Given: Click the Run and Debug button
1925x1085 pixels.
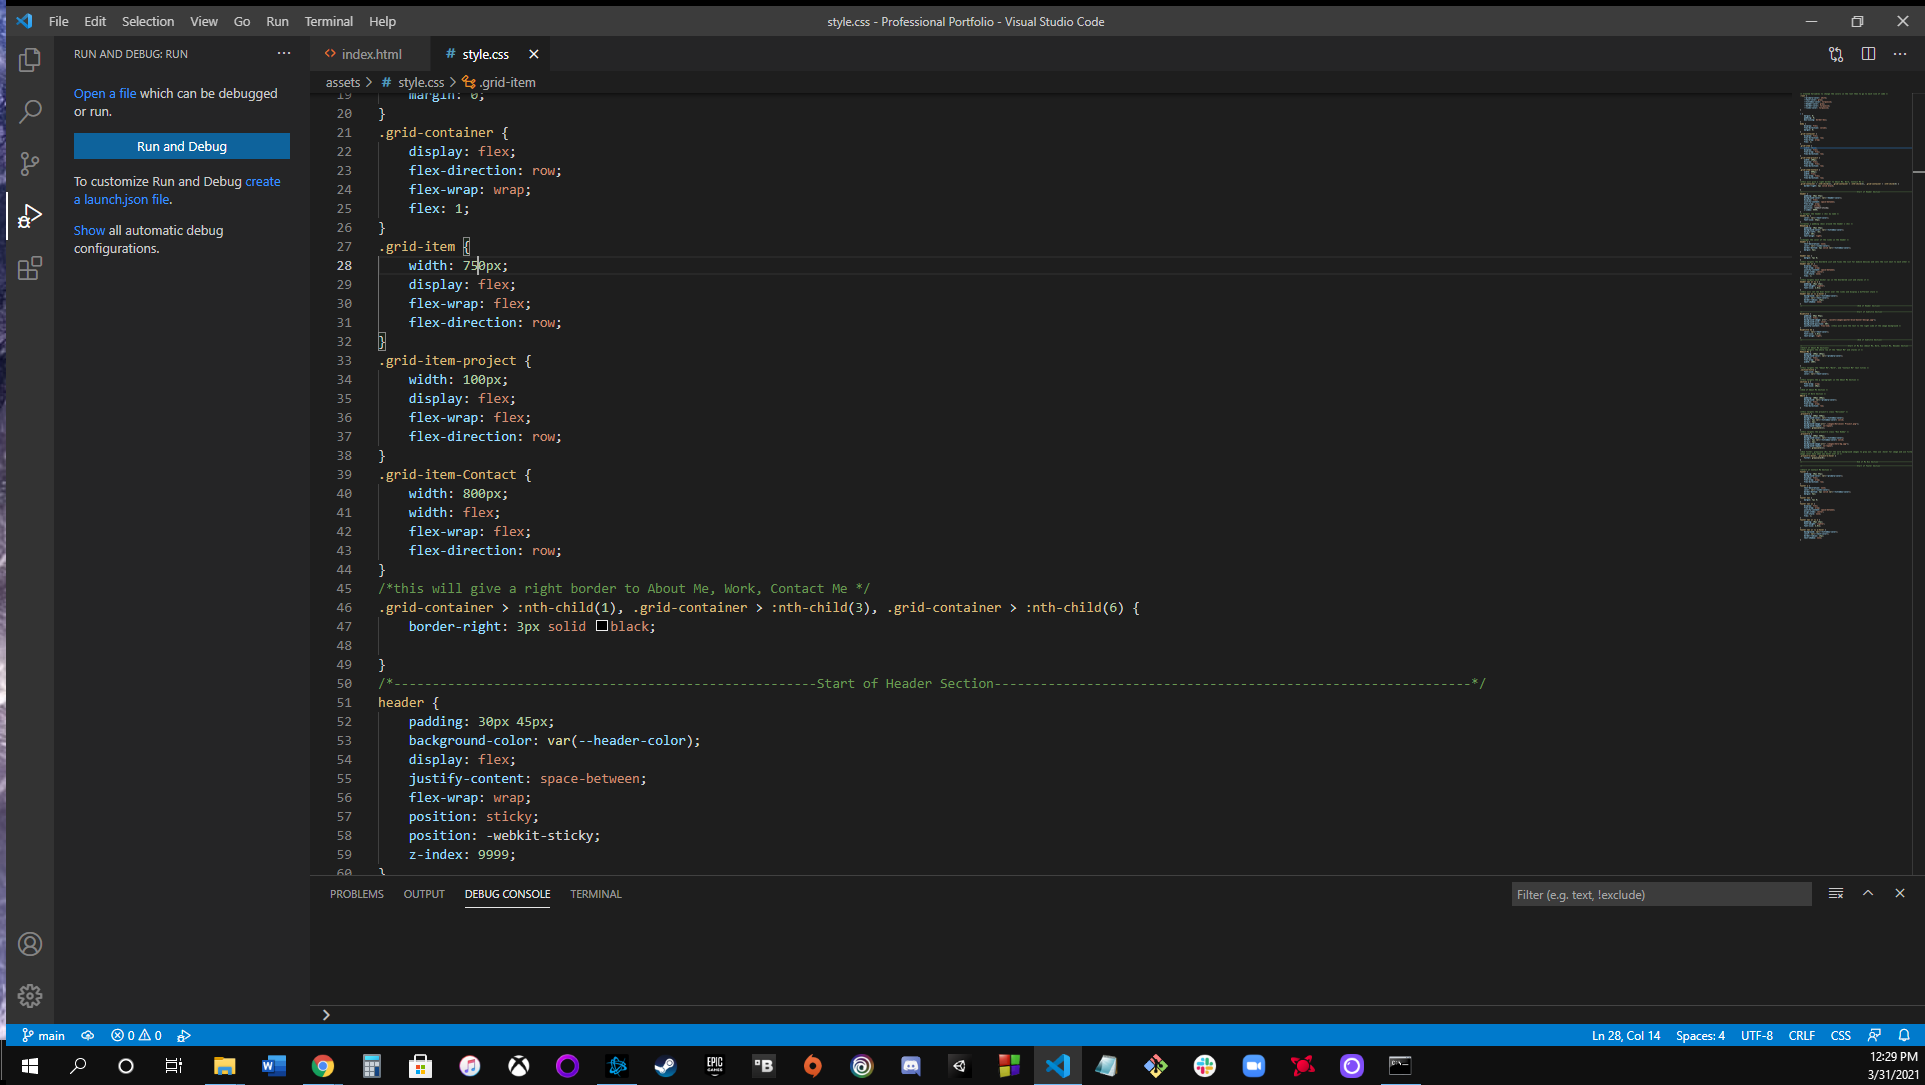Looking at the screenshot, I should coord(181,146).
